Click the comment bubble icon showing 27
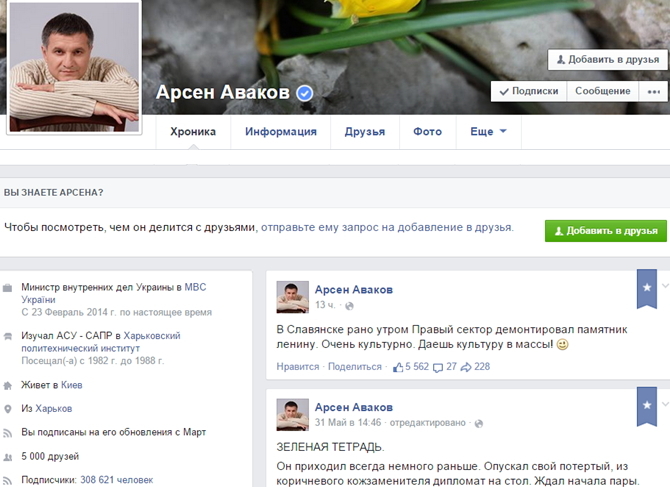 tap(438, 367)
